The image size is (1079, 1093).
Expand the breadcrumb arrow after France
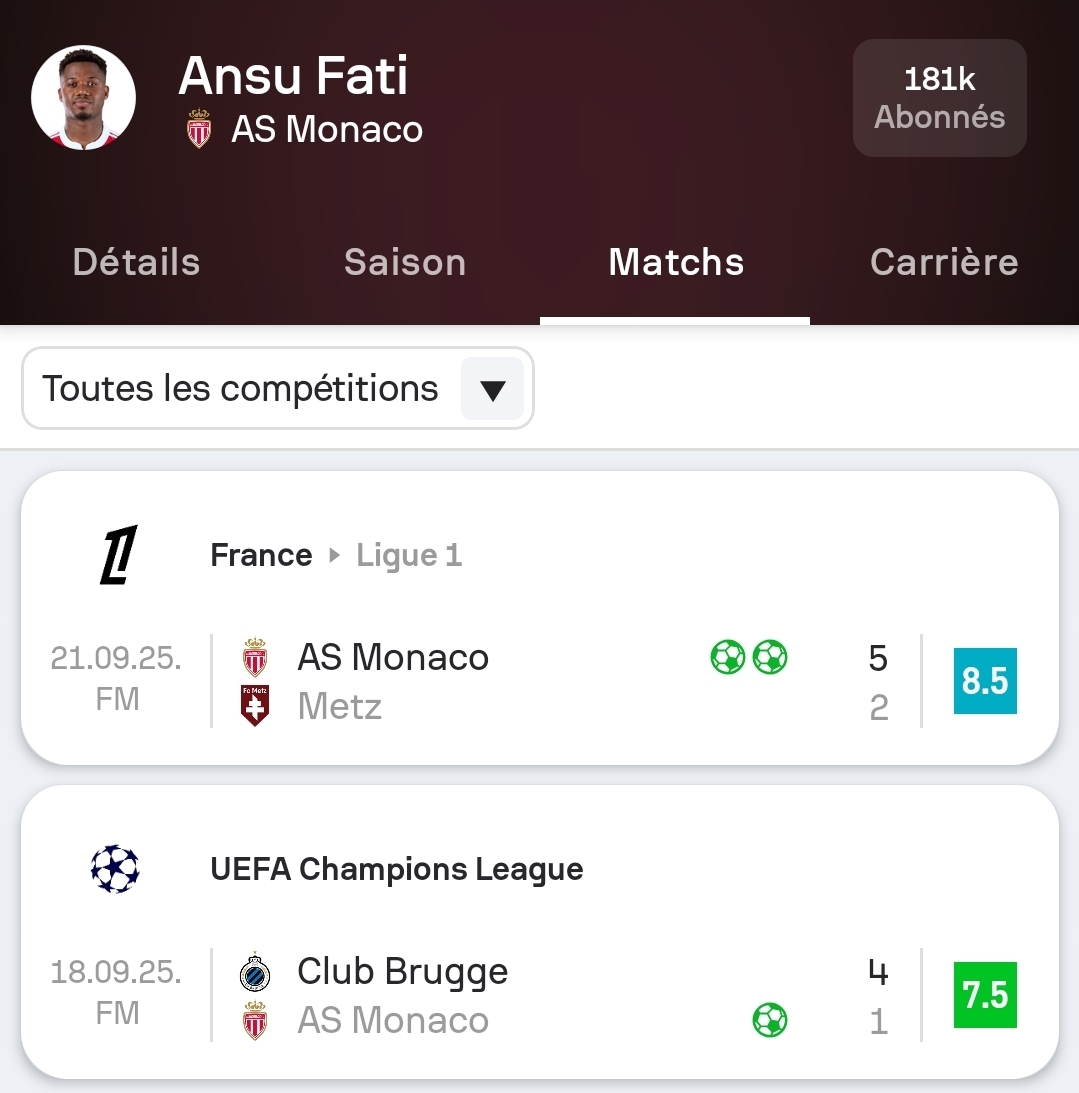point(335,555)
